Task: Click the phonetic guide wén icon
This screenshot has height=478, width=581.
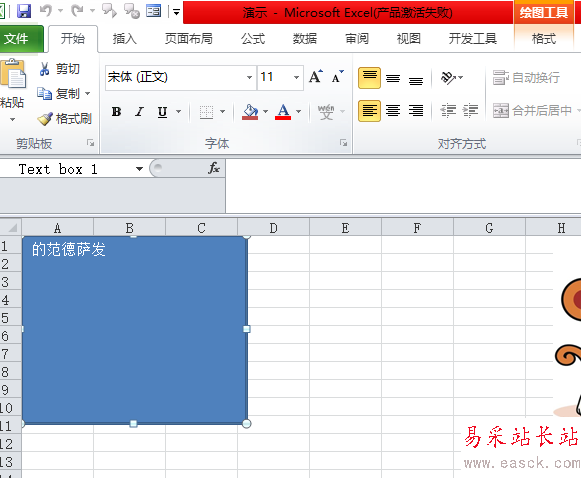Action: [x=326, y=111]
